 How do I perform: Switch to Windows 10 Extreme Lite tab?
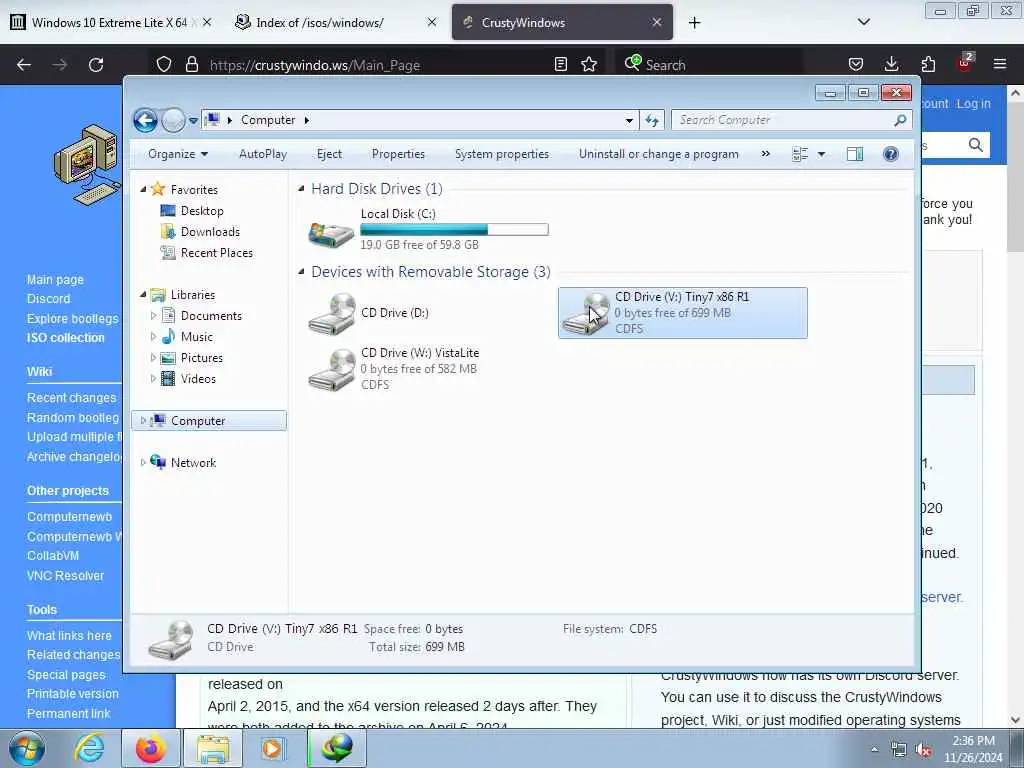(112, 22)
